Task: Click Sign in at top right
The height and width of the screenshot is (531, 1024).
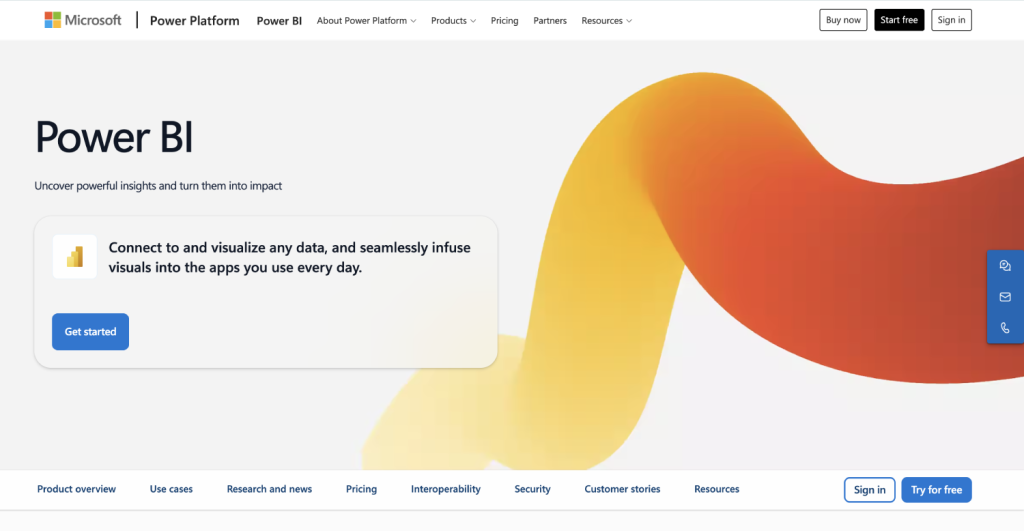Action: coord(952,20)
